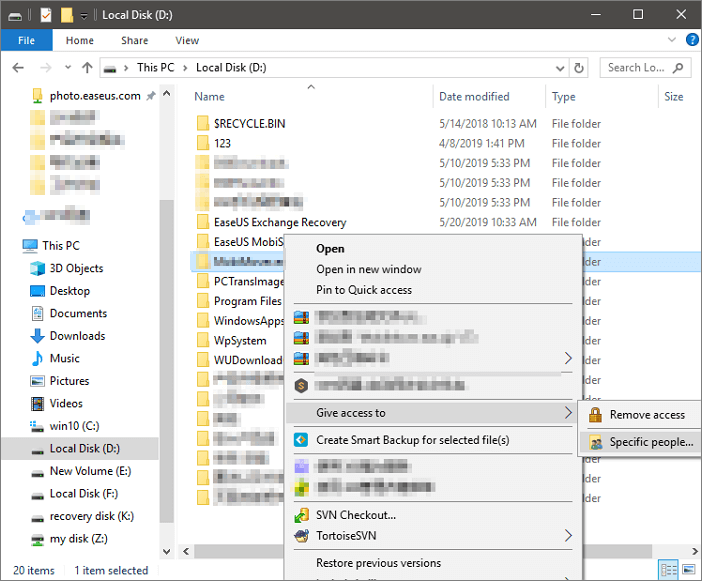The height and width of the screenshot is (581, 702).
Task: Collapse the ribbon using the chevron
Action: tap(669, 41)
